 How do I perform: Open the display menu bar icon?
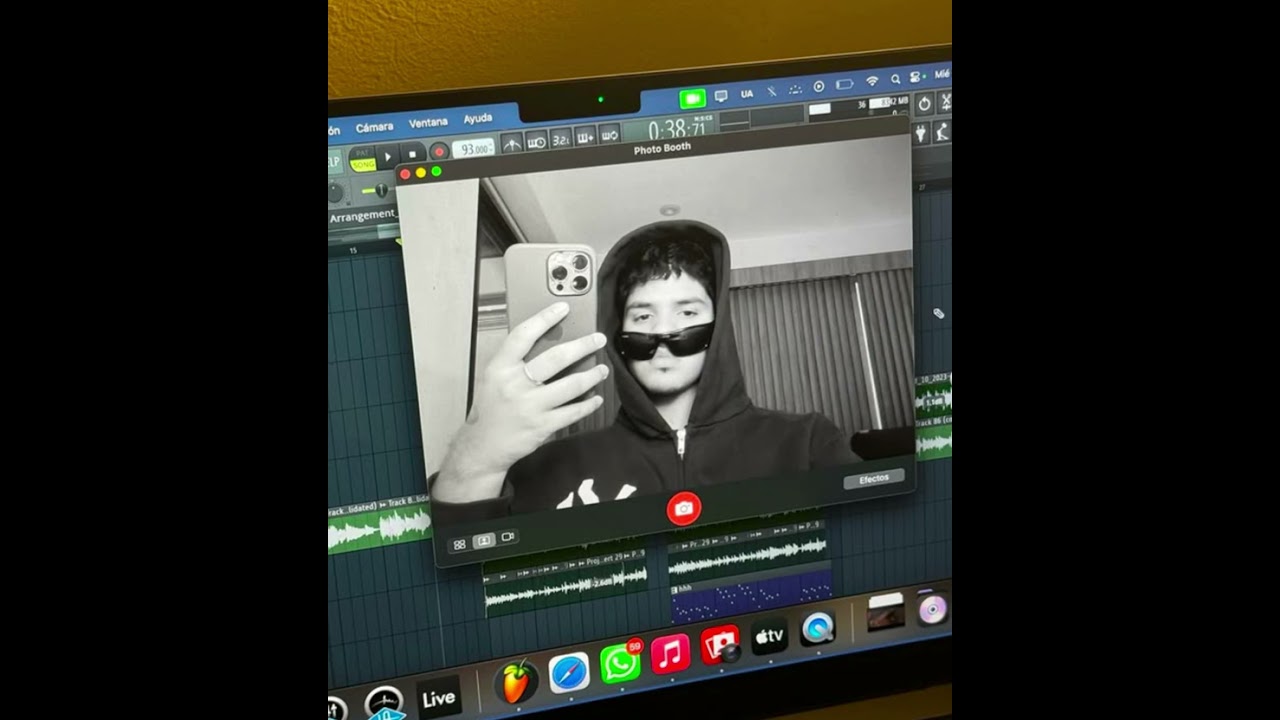pos(721,96)
